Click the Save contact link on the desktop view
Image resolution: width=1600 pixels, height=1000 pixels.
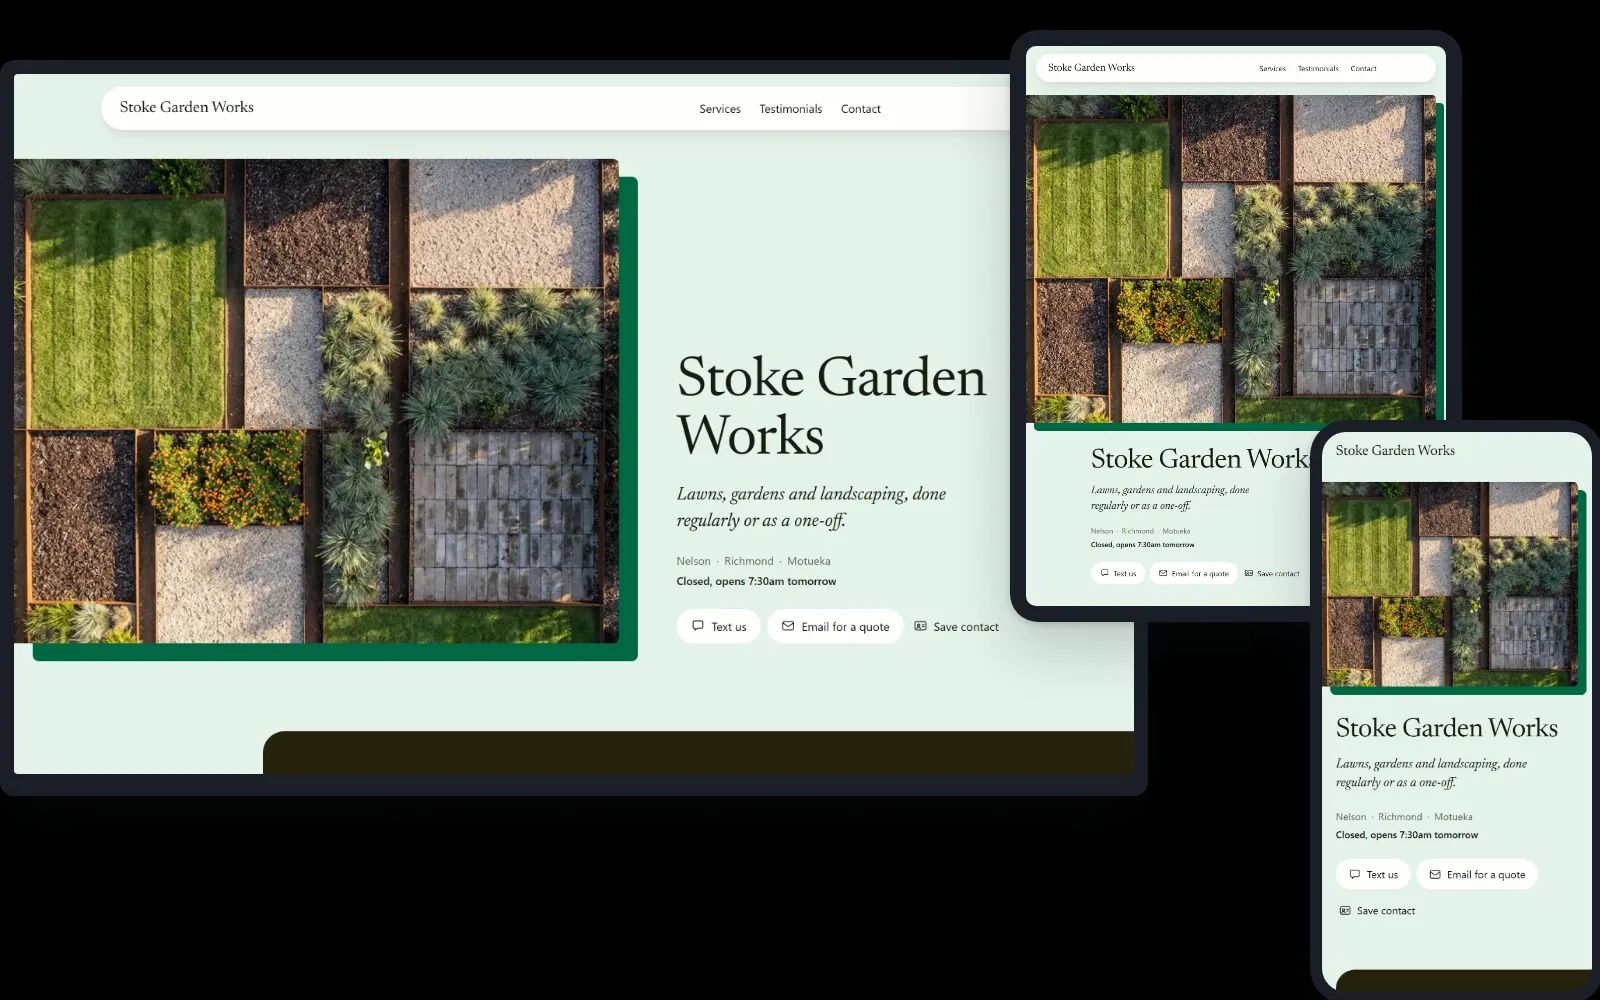[956, 627]
